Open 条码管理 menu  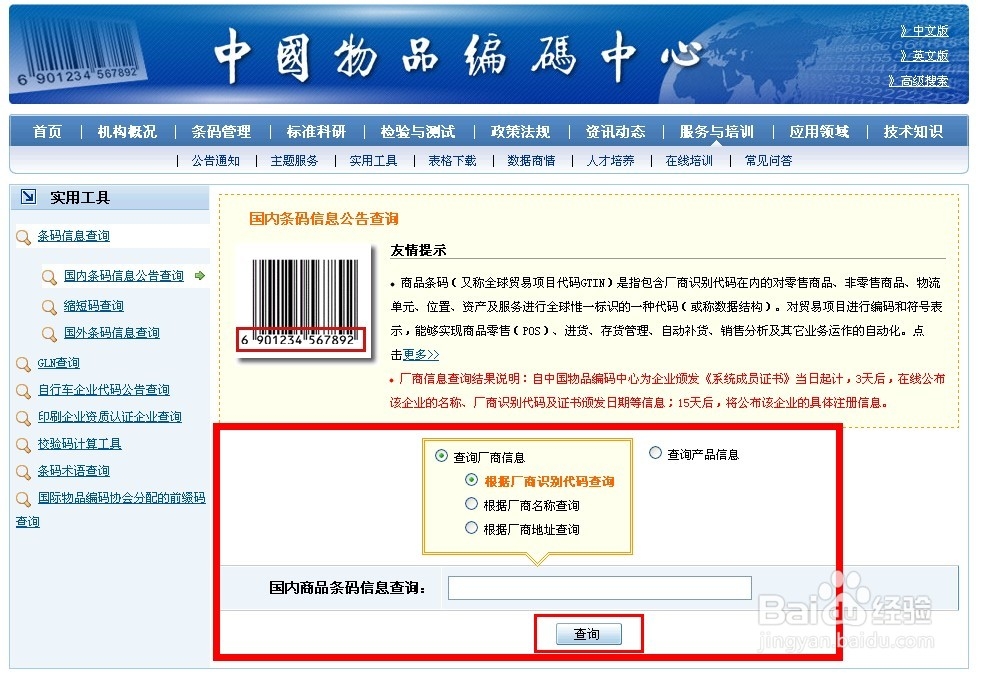(222, 132)
